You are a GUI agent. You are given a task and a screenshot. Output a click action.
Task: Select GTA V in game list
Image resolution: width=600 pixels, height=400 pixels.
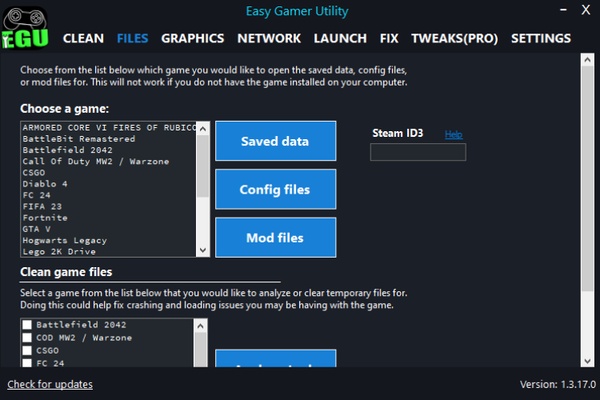click(109, 229)
